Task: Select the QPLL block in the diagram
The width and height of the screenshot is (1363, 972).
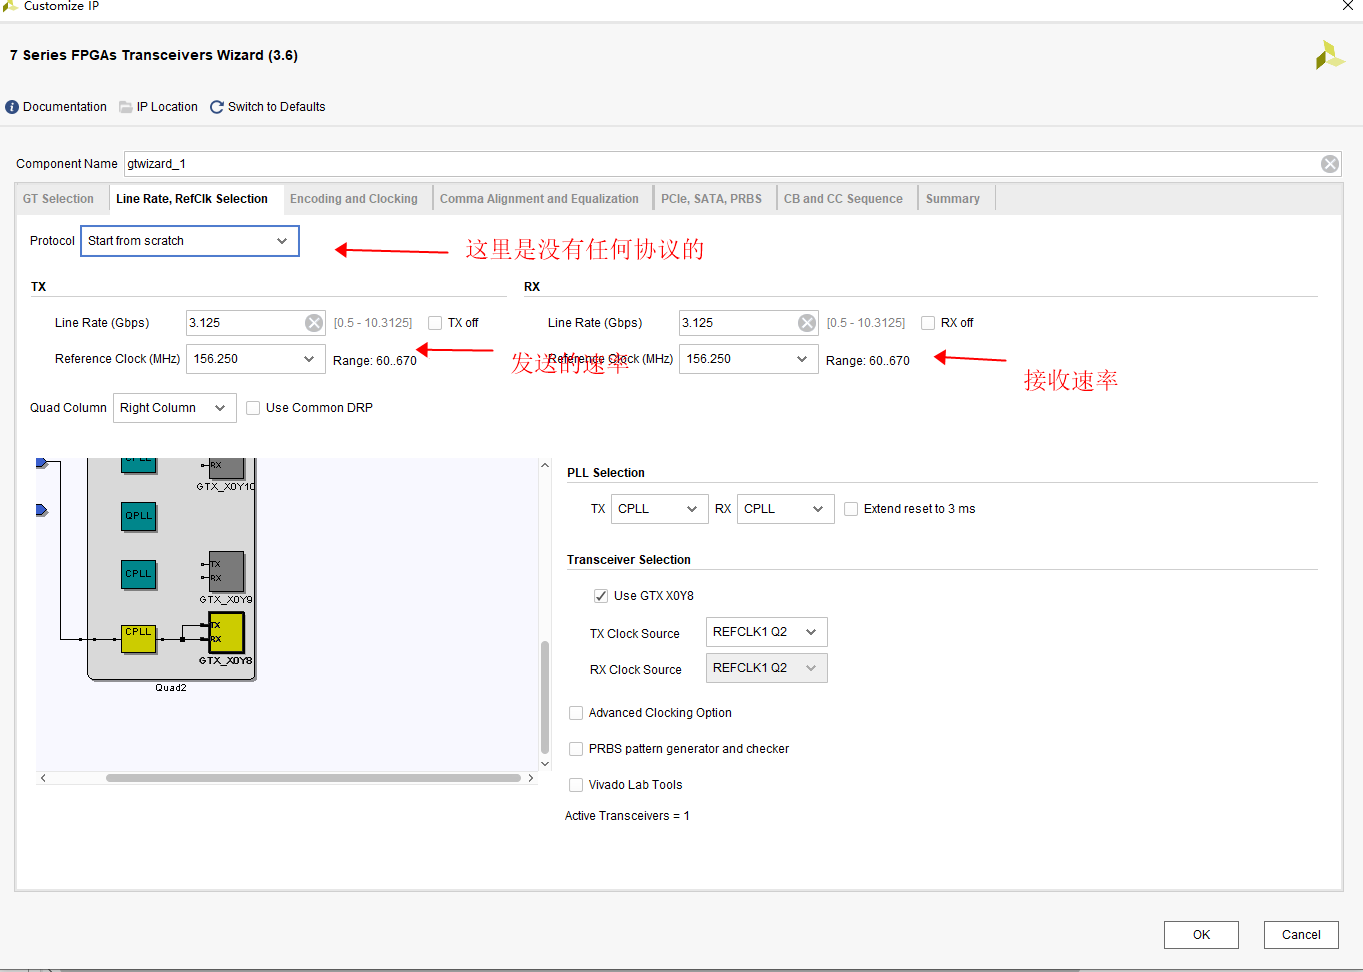Action: click(x=139, y=517)
